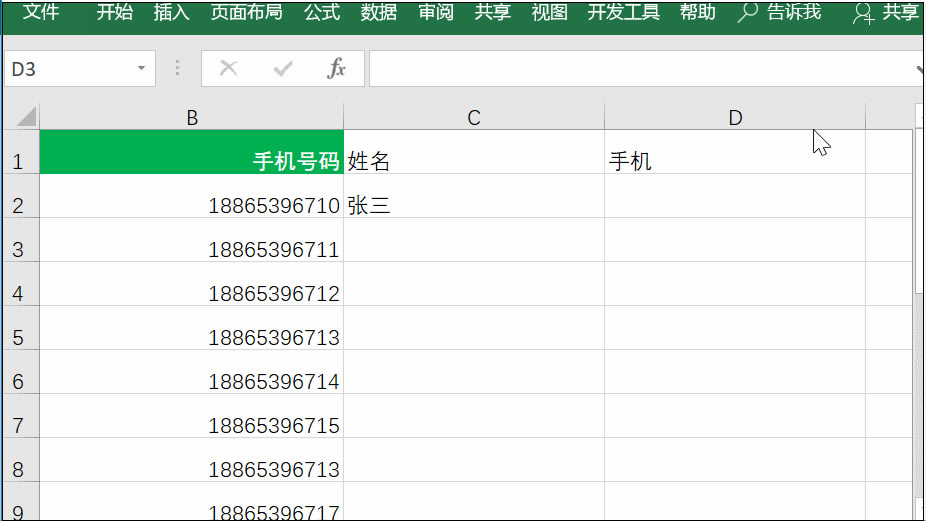Select cell containing 18865396717
This screenshot has width=926, height=521.
(191, 502)
